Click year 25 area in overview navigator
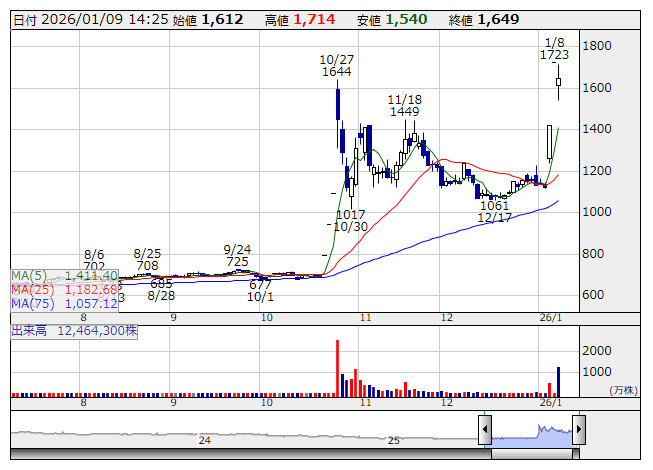This screenshot has height=470, width=653. coord(393,440)
